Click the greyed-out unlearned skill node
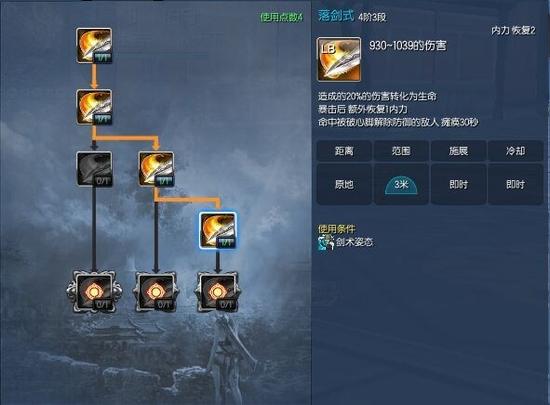Screen dimensions: 550x405 tap(94, 169)
